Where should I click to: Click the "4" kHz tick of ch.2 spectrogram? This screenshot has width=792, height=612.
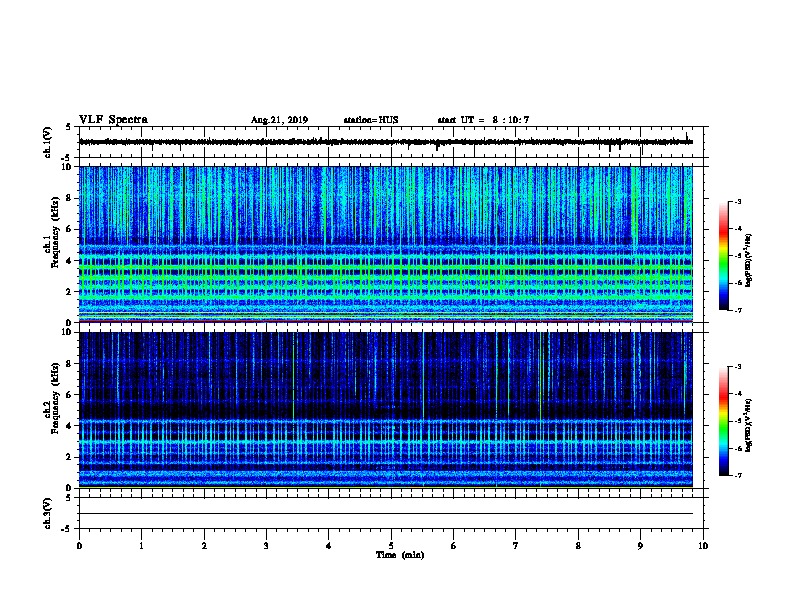coord(70,426)
